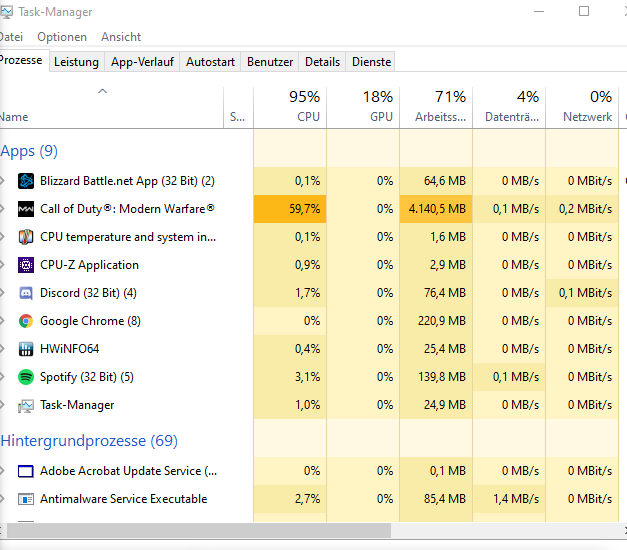Switch to the Details tab
627x550 pixels.
(322, 62)
